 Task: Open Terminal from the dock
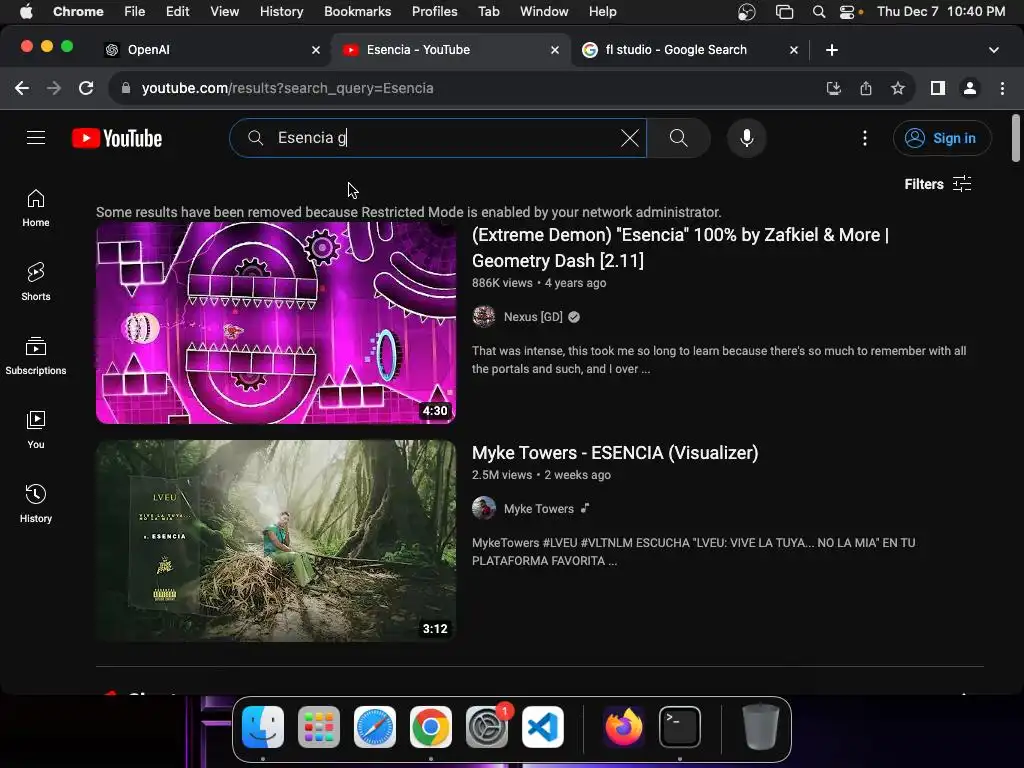[x=680, y=727]
